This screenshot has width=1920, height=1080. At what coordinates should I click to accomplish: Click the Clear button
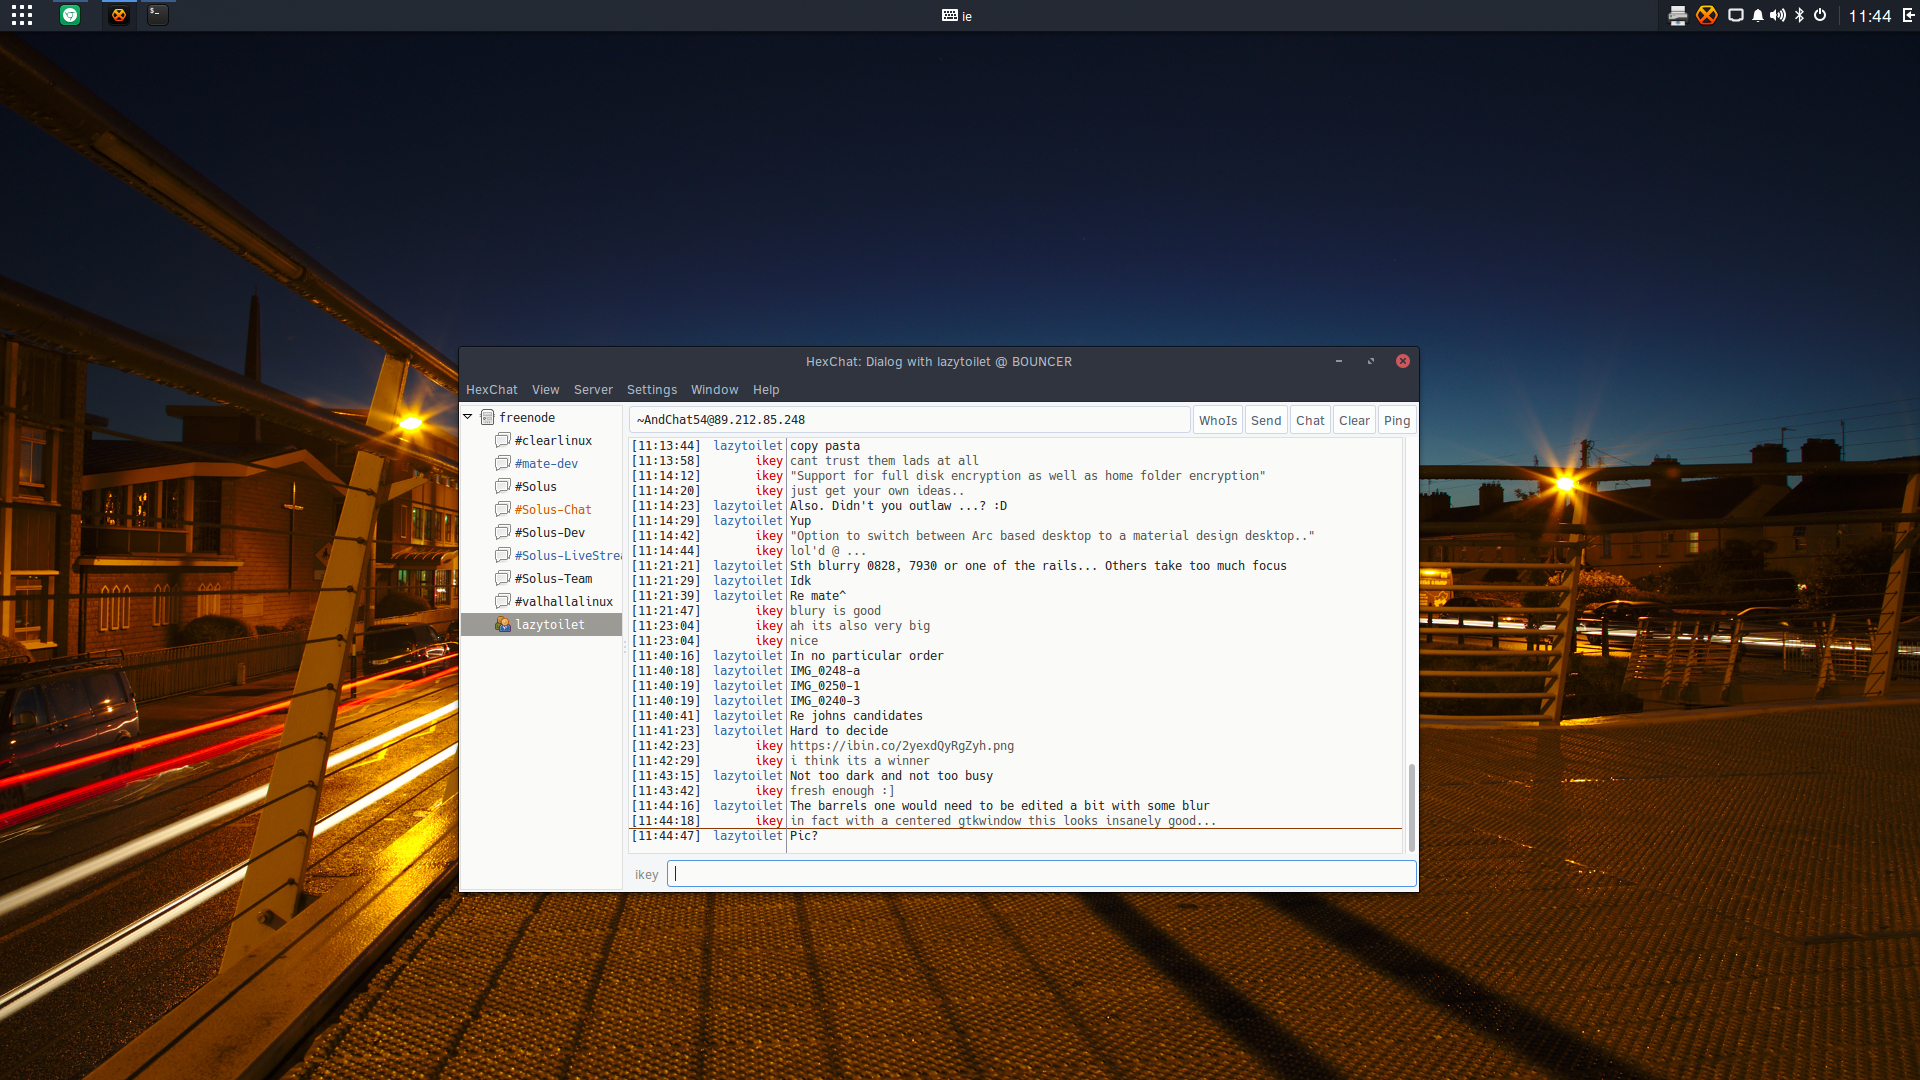click(x=1354, y=420)
